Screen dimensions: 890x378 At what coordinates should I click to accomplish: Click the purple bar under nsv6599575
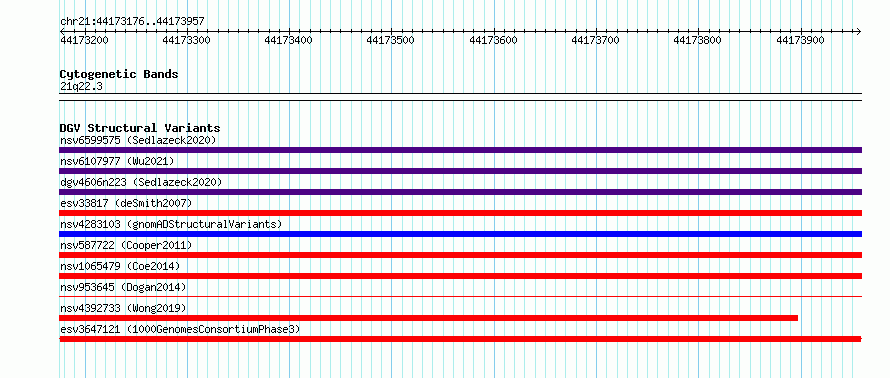coord(460,150)
